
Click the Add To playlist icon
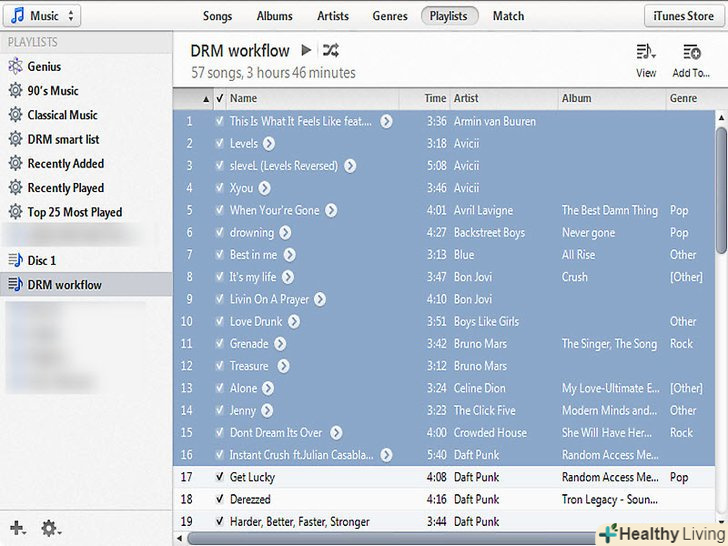pyautogui.click(x=691, y=53)
